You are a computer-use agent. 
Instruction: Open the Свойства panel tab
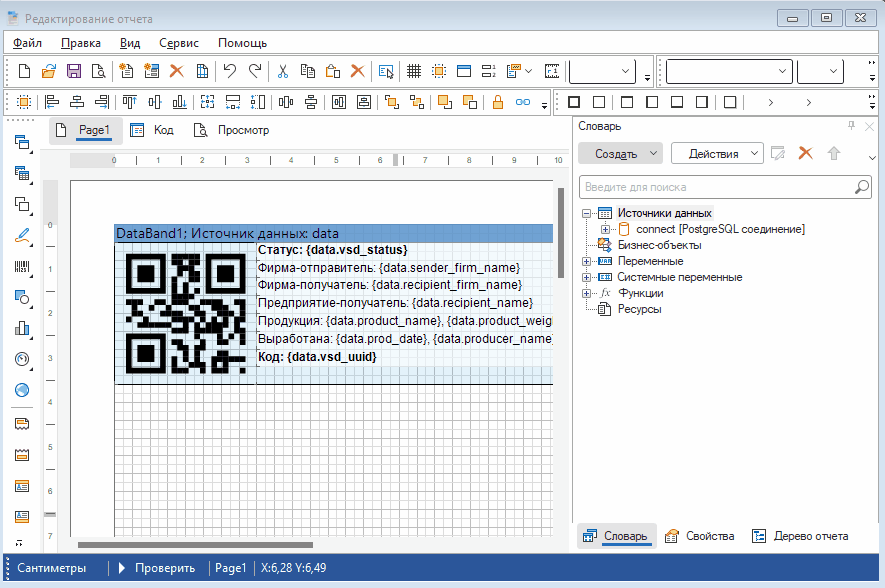[x=700, y=536]
